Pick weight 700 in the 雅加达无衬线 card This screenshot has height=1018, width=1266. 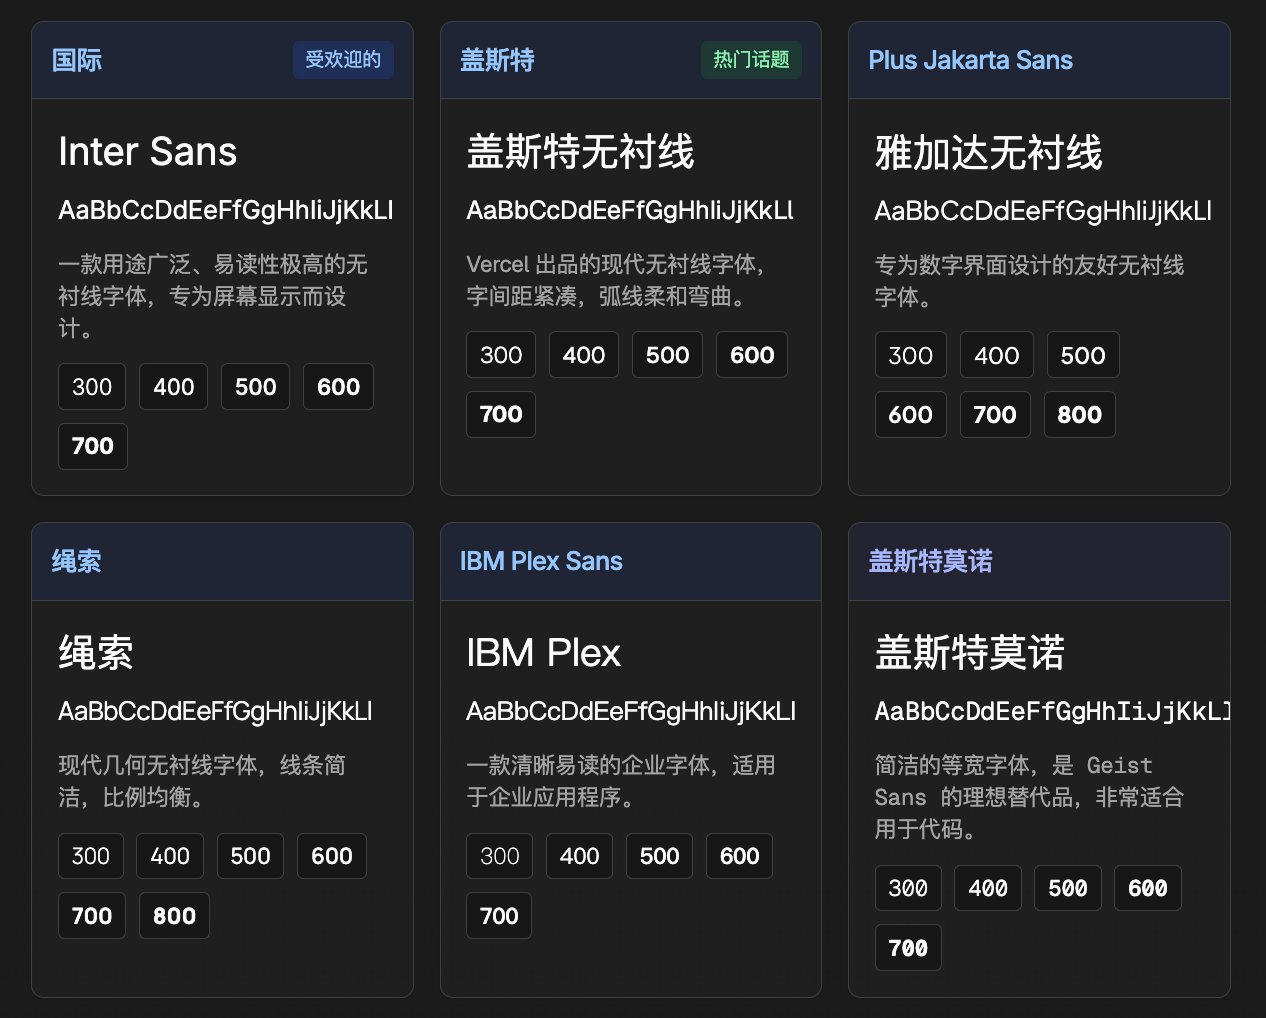tap(995, 415)
